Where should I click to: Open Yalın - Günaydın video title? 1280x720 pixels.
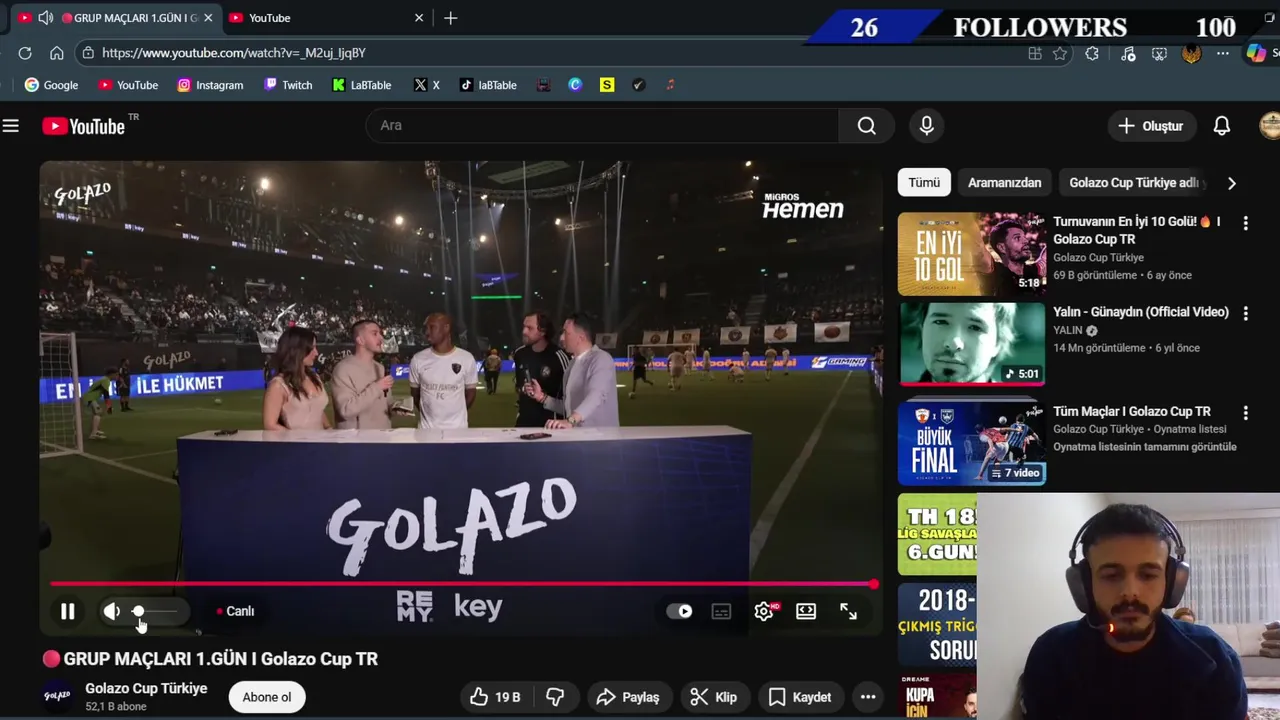pos(1140,312)
